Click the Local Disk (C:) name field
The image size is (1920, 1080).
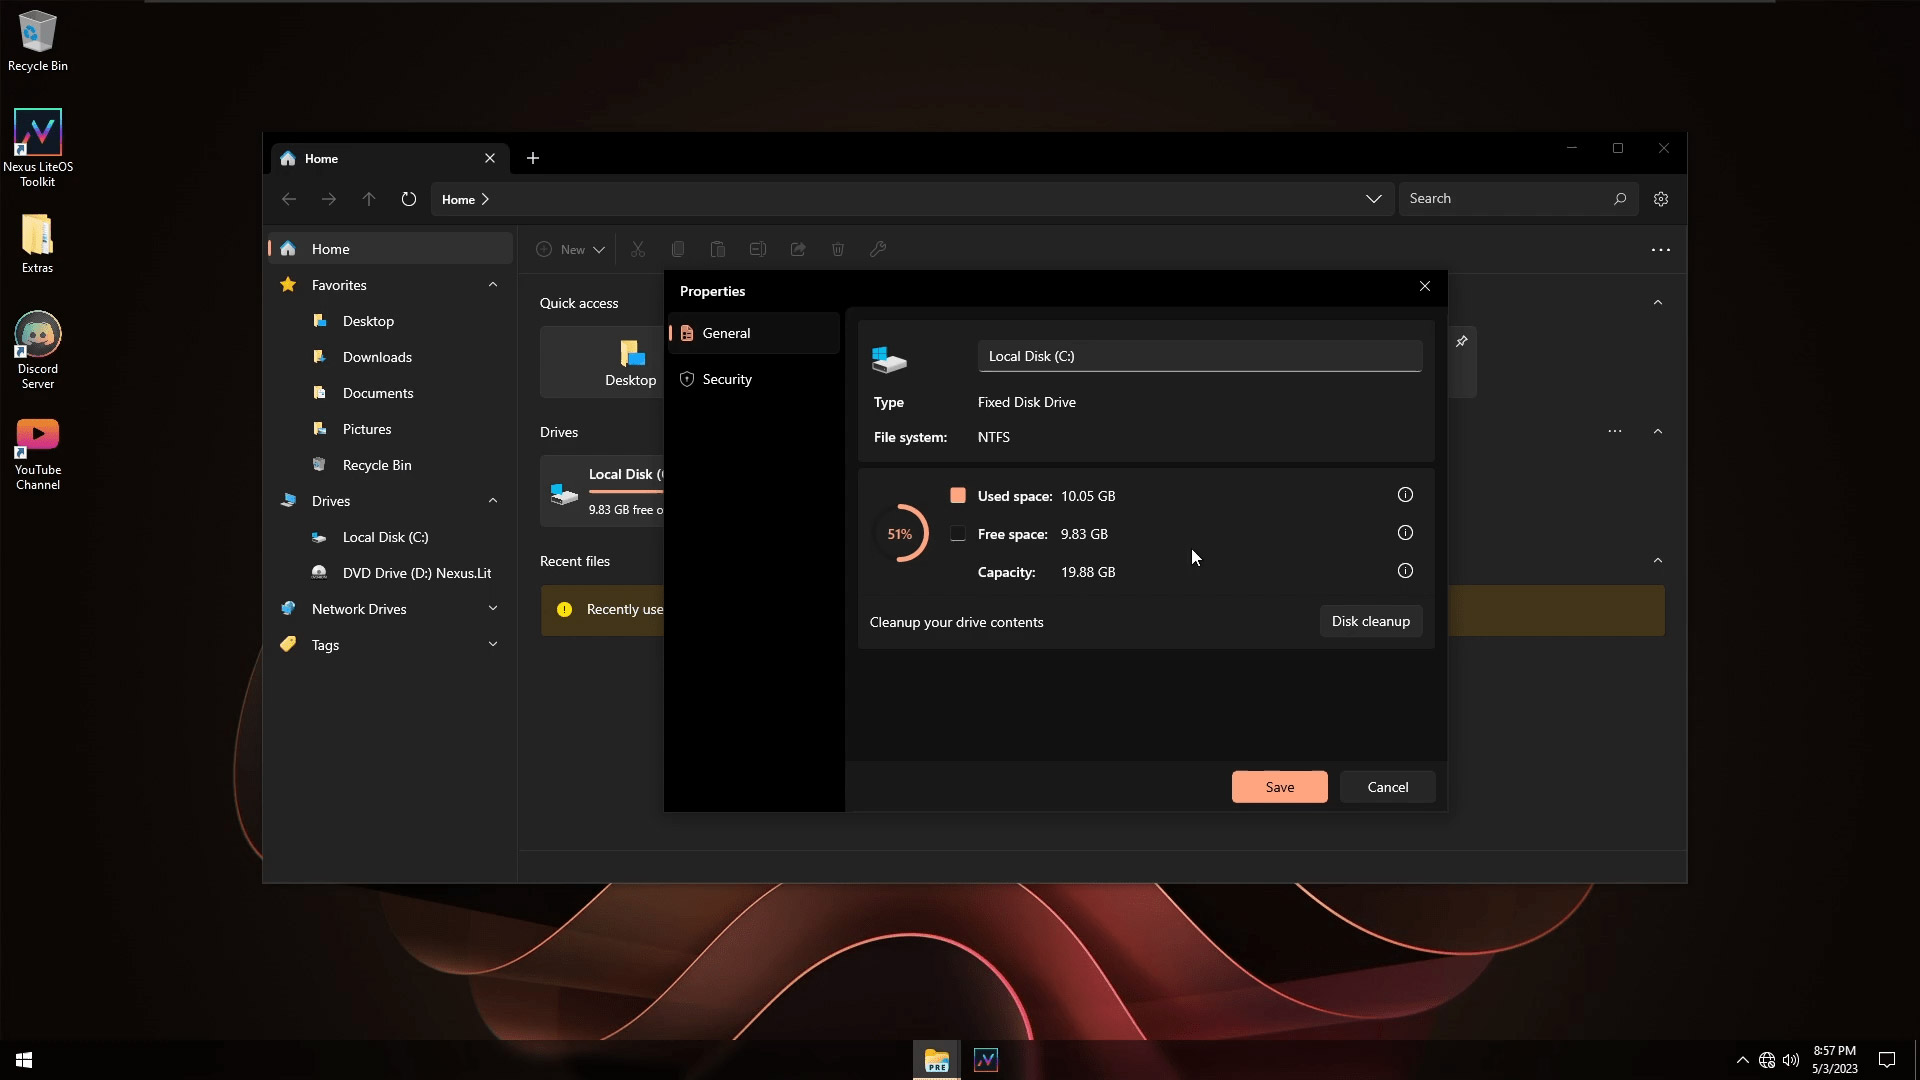click(1200, 356)
